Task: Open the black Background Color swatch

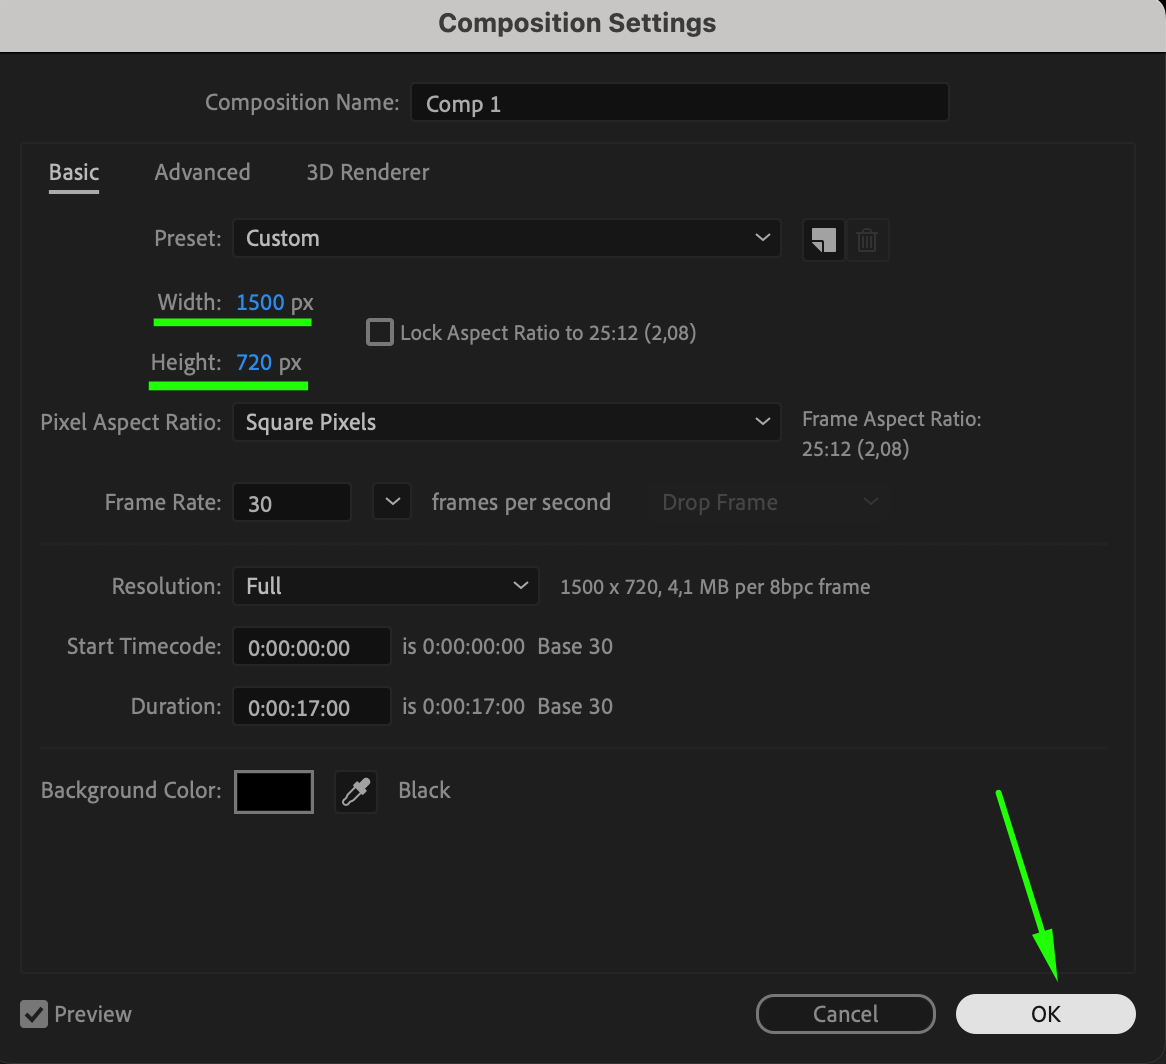Action: point(274,792)
